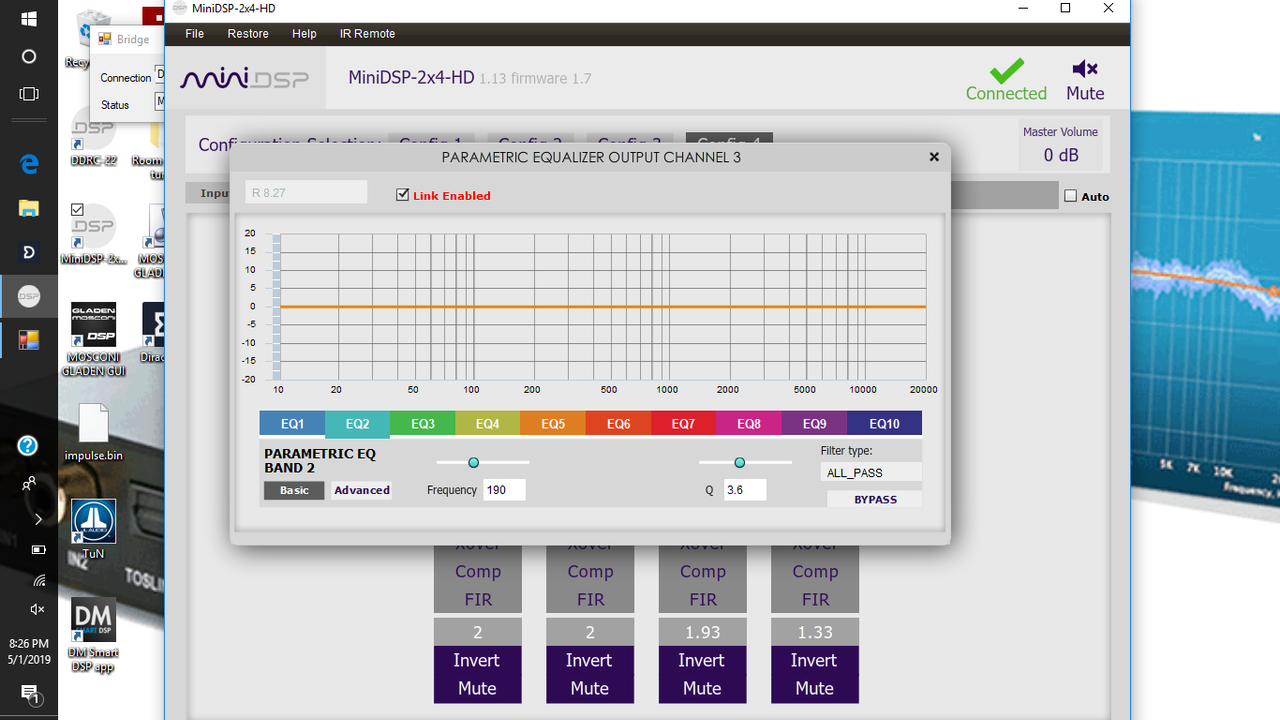
Task: Open the colorful app icon on taskbar
Action: pos(29,340)
